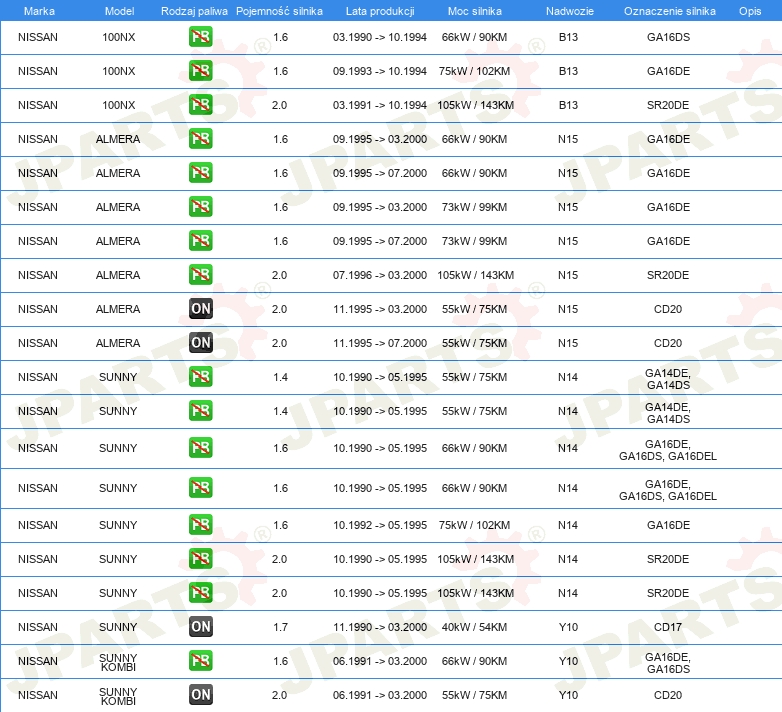The width and height of the screenshot is (782, 712).
Task: Click diesel ON icon in Sunny CD17 row
Action: (201, 627)
